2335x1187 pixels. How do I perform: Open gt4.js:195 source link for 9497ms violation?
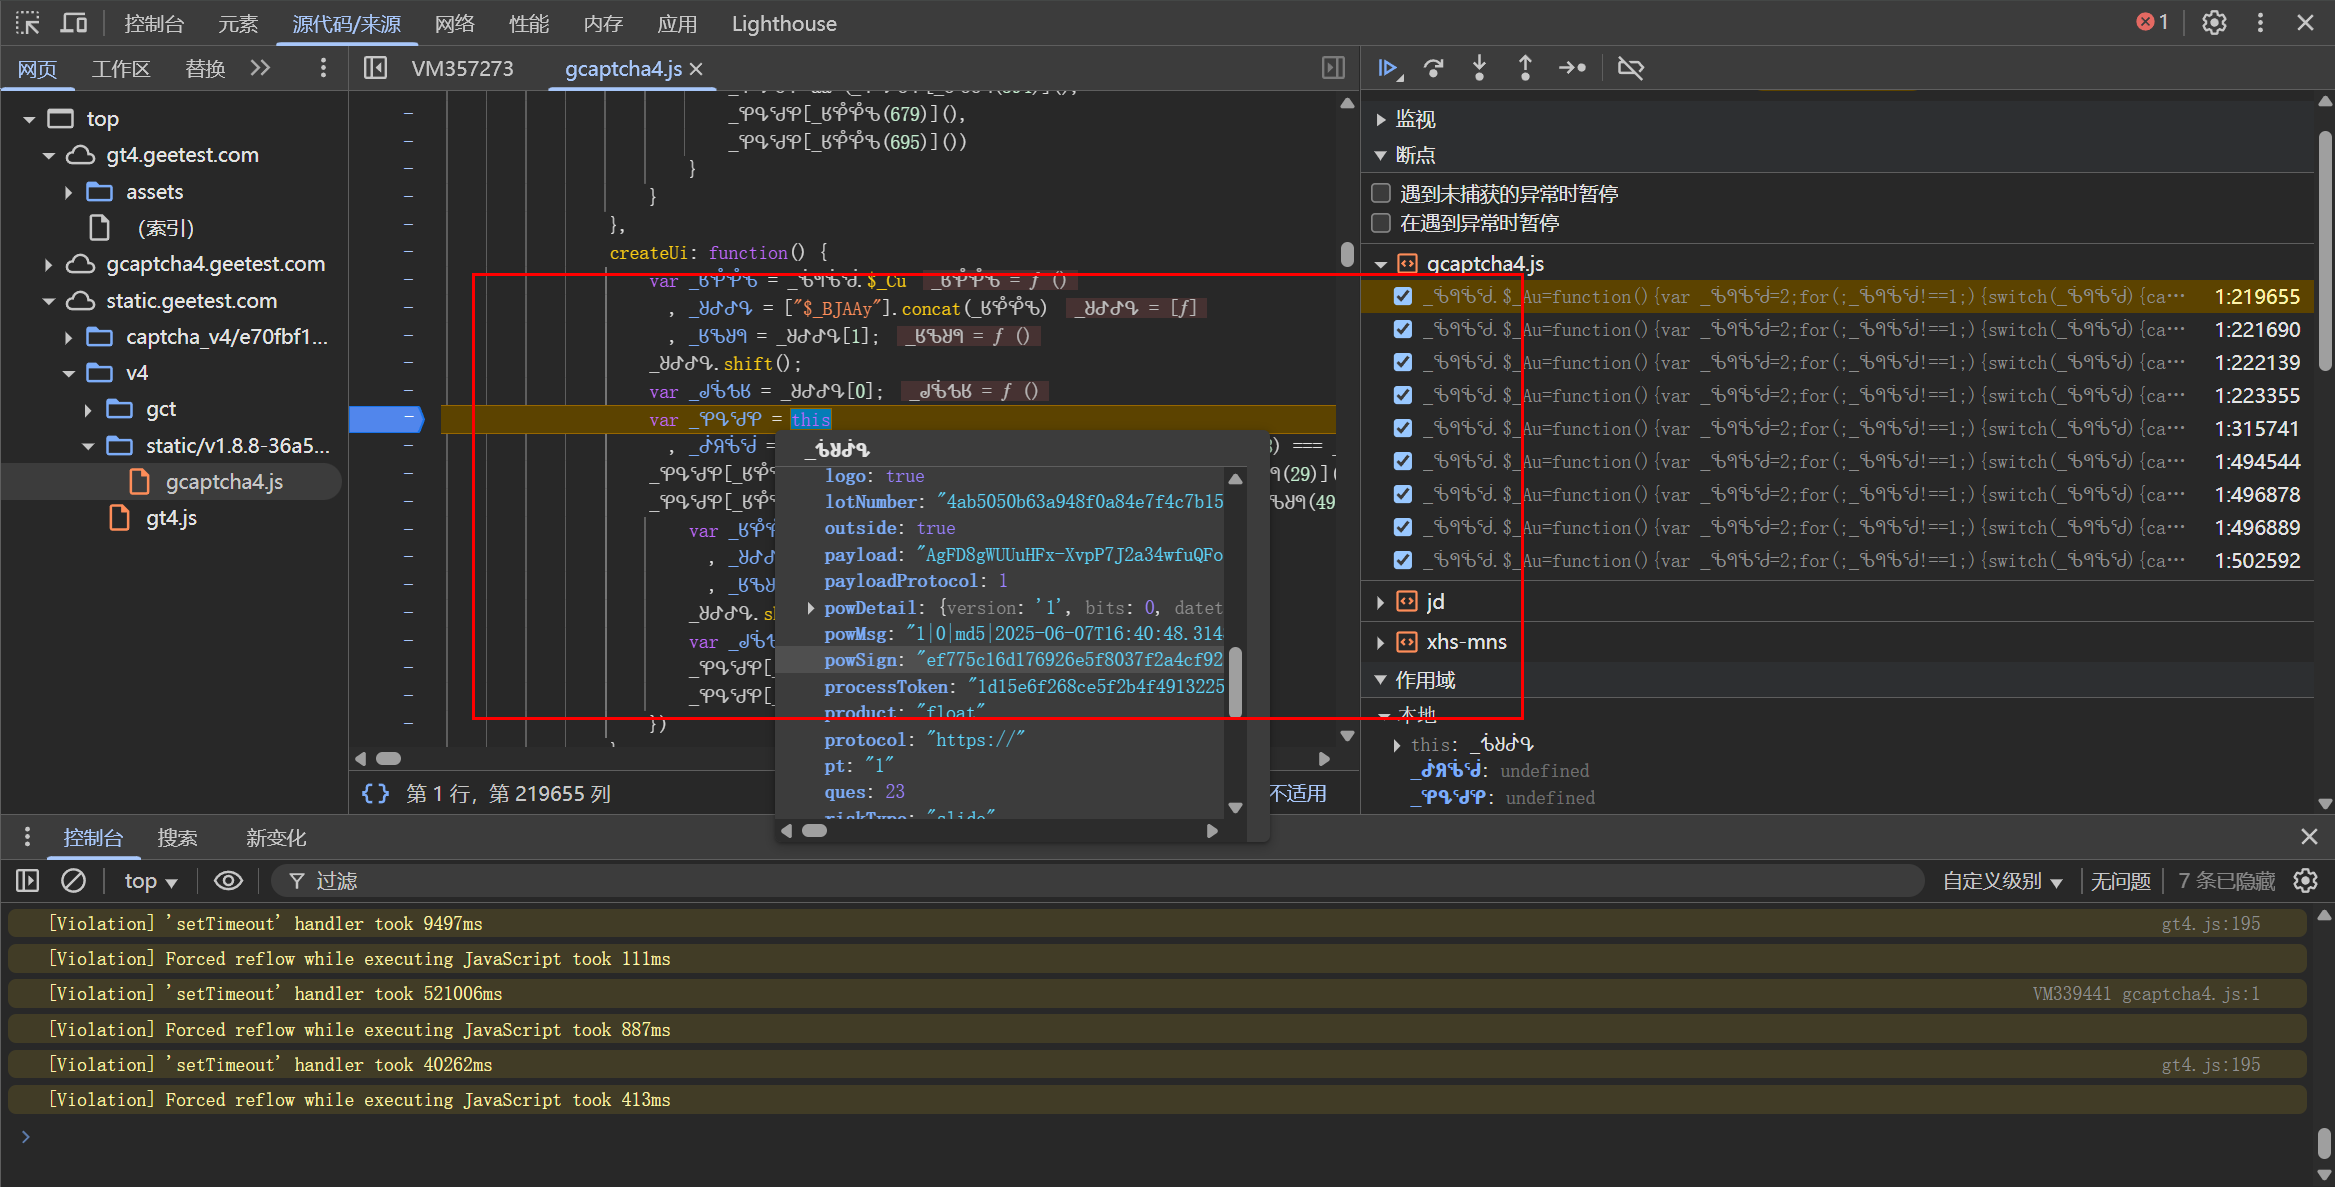[2210, 923]
